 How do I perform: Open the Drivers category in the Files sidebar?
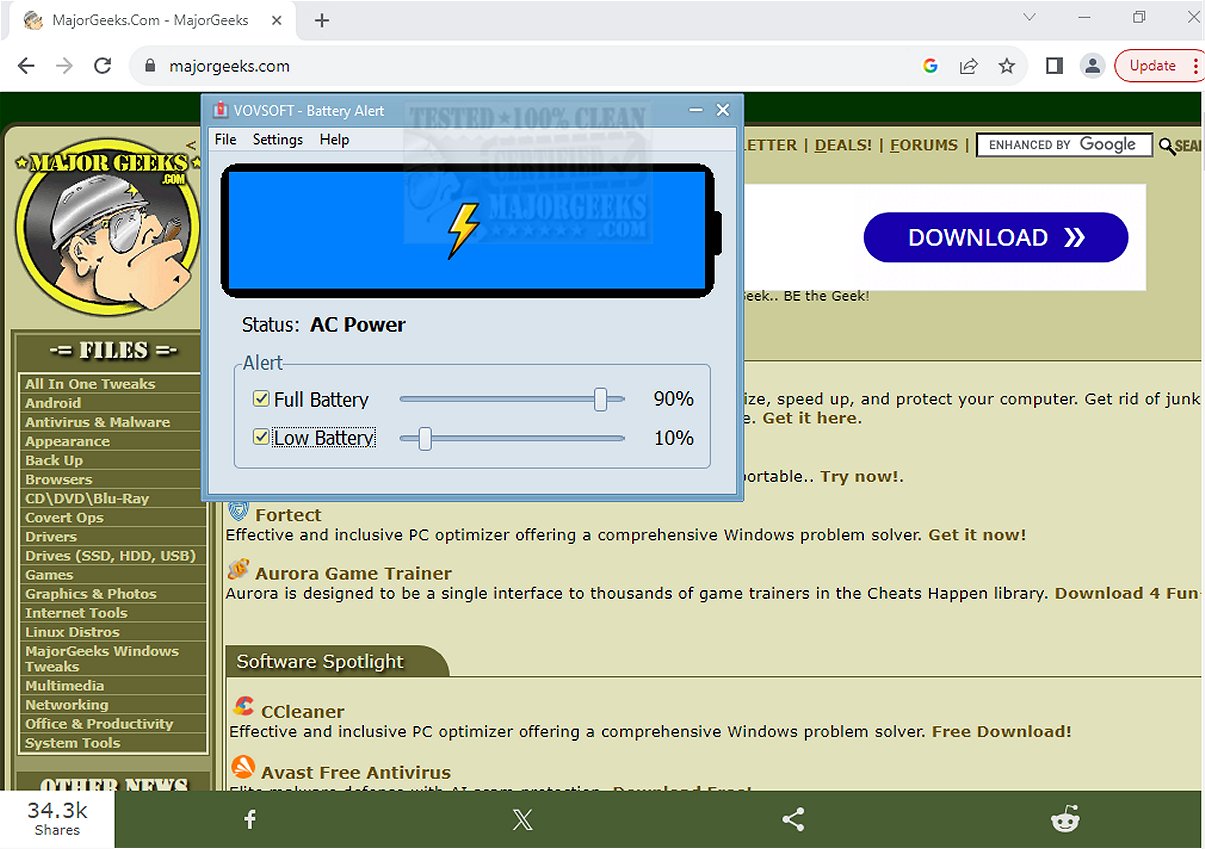[52, 536]
